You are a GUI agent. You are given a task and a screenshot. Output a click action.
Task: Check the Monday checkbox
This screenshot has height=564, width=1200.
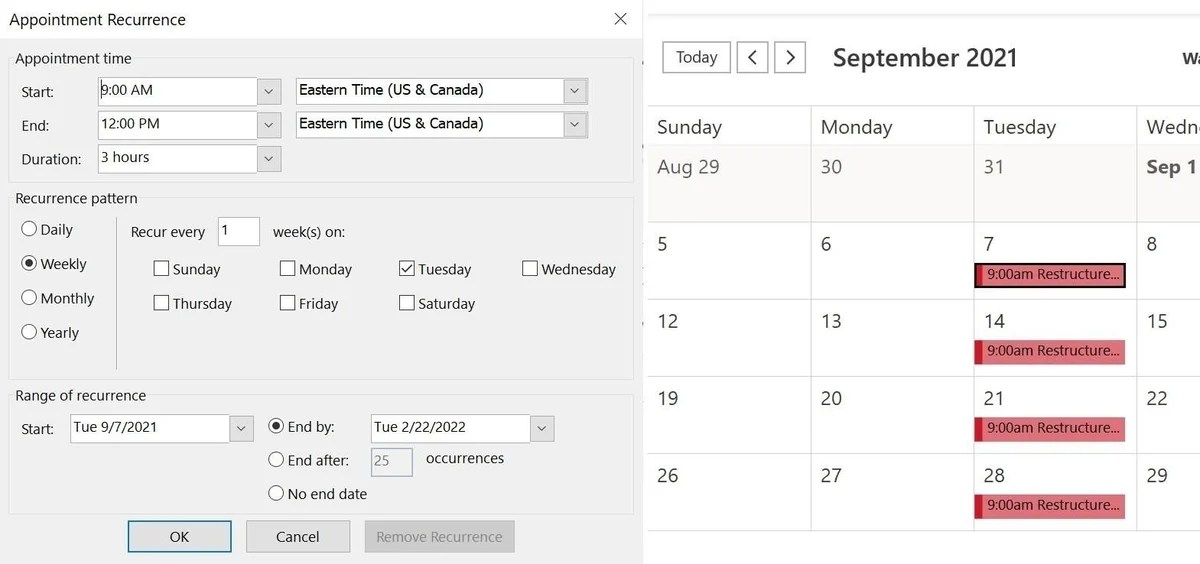(288, 269)
